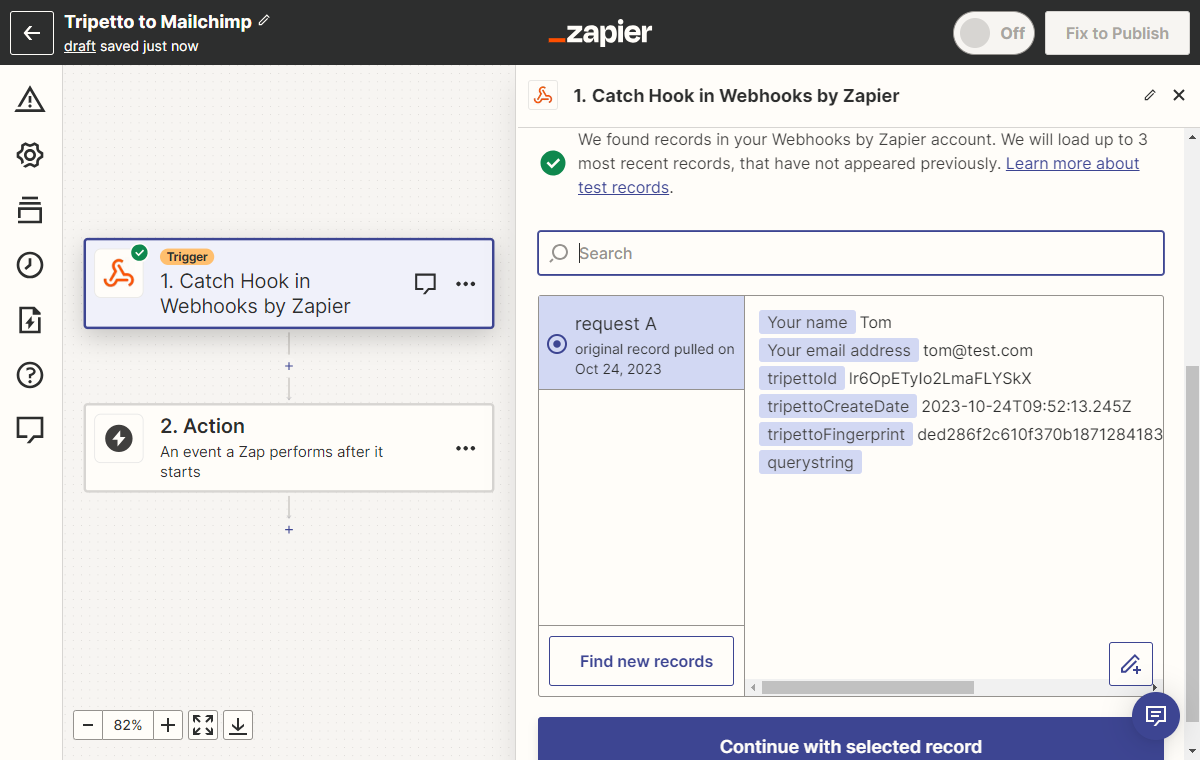
Task: Fit the canvas to view
Action: coord(203,725)
